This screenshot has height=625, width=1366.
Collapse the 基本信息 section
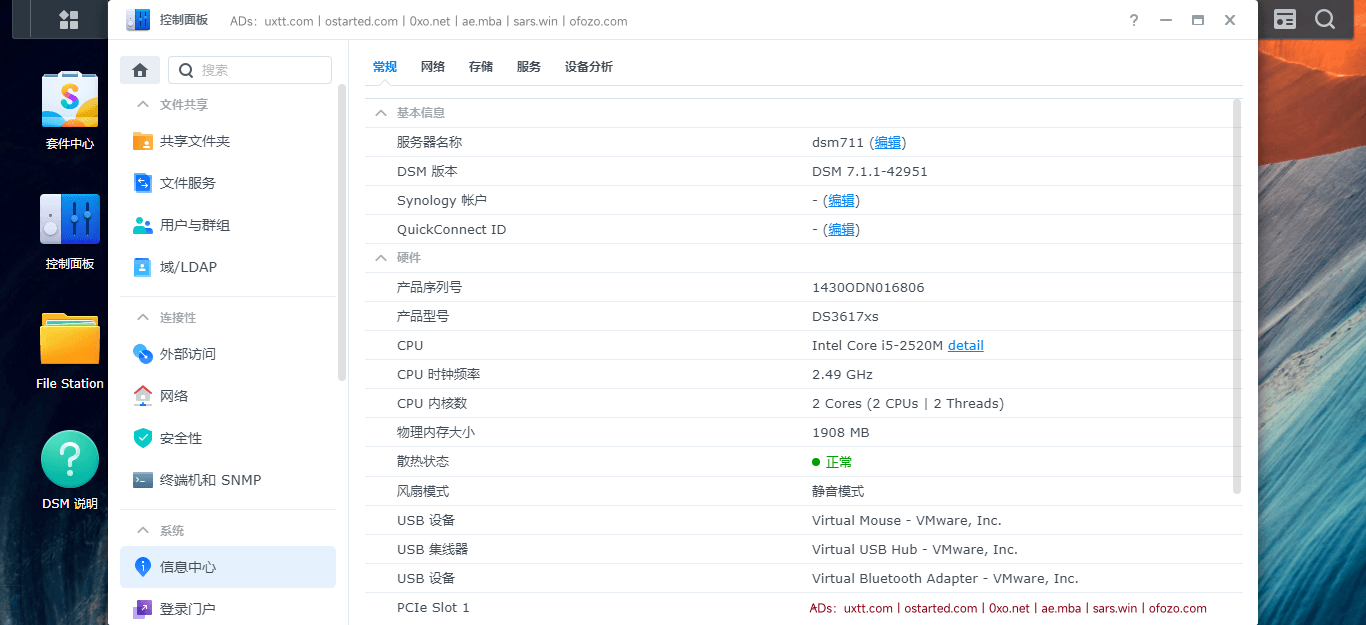click(x=380, y=113)
